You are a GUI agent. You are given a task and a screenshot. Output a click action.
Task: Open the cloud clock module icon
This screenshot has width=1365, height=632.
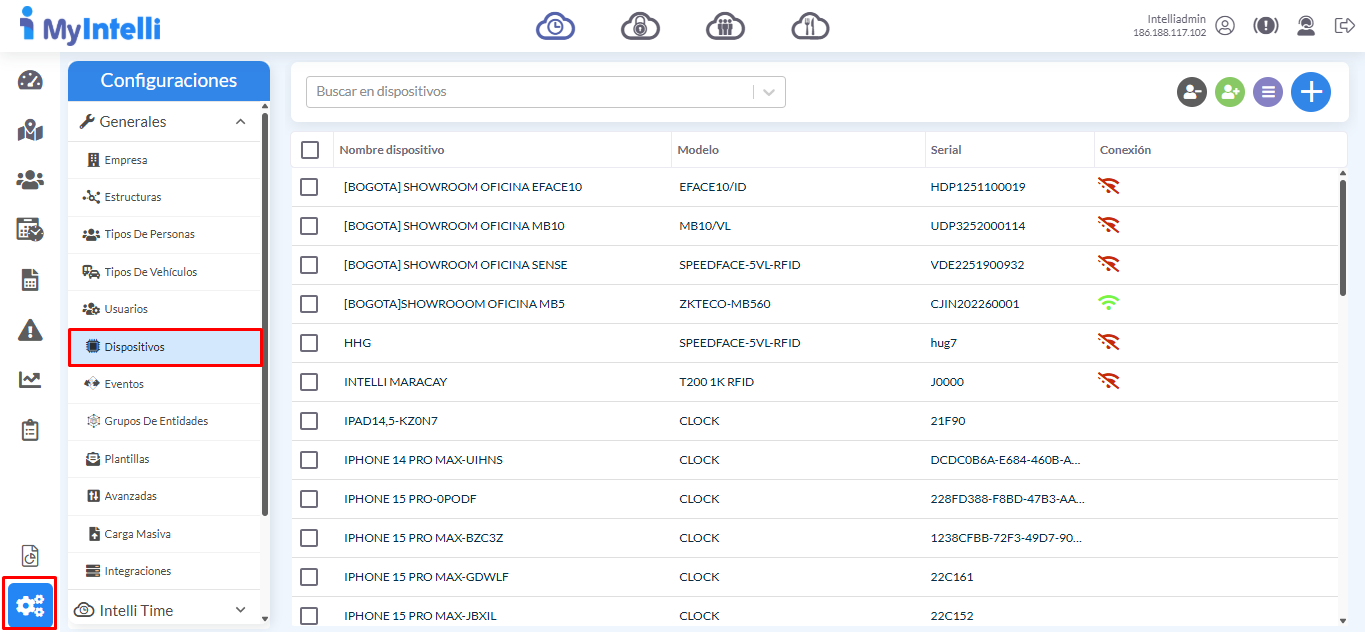point(555,26)
